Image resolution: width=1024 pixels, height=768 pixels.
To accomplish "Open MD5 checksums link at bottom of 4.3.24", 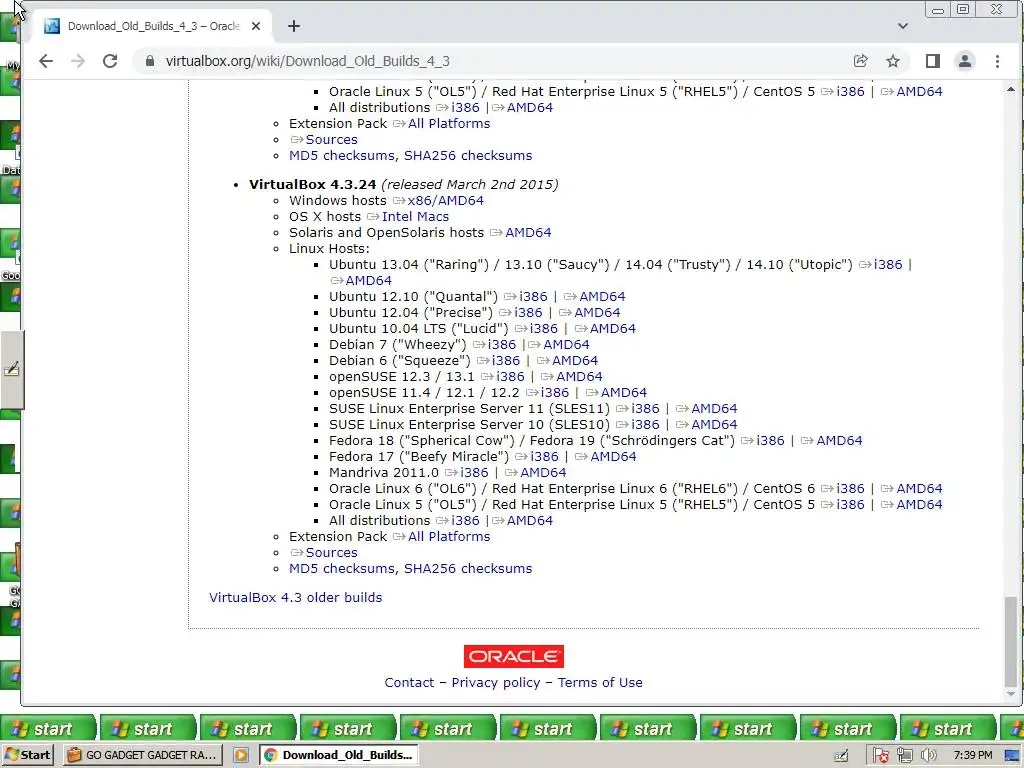I will point(342,569).
